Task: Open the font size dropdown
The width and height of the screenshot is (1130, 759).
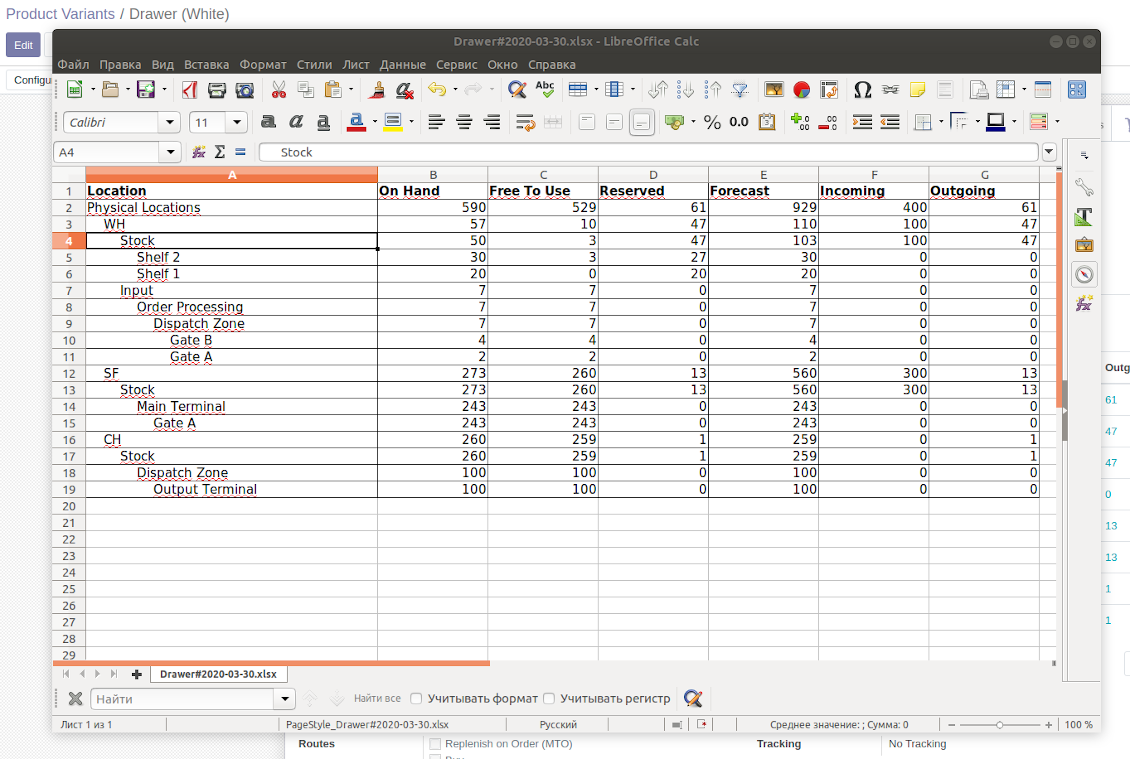Action: click(236, 123)
